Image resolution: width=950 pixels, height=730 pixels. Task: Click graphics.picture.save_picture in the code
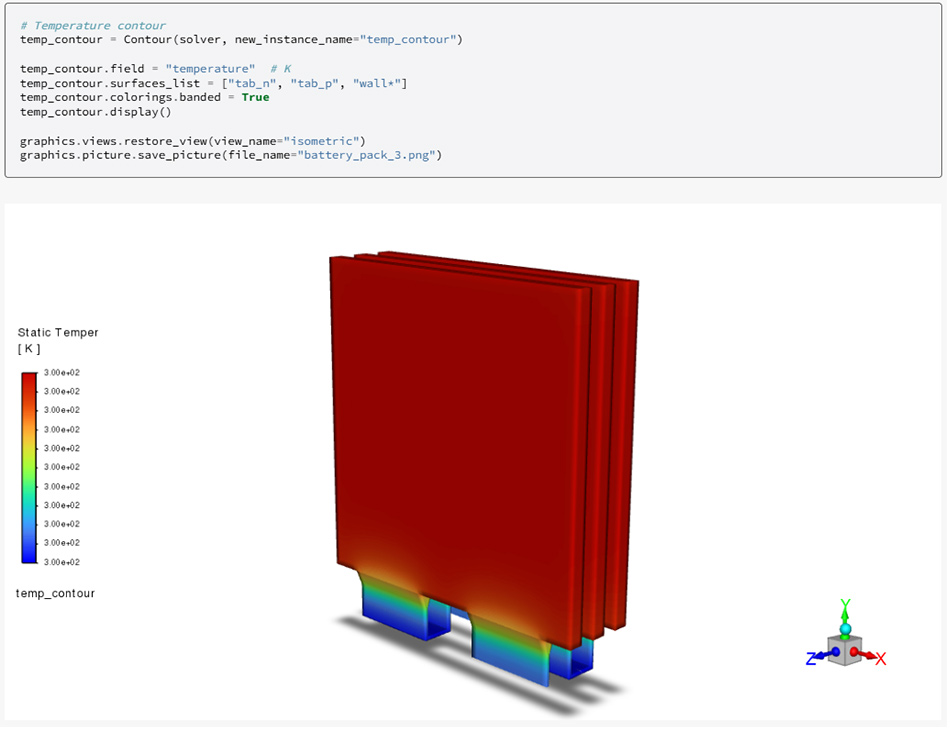(x=121, y=155)
